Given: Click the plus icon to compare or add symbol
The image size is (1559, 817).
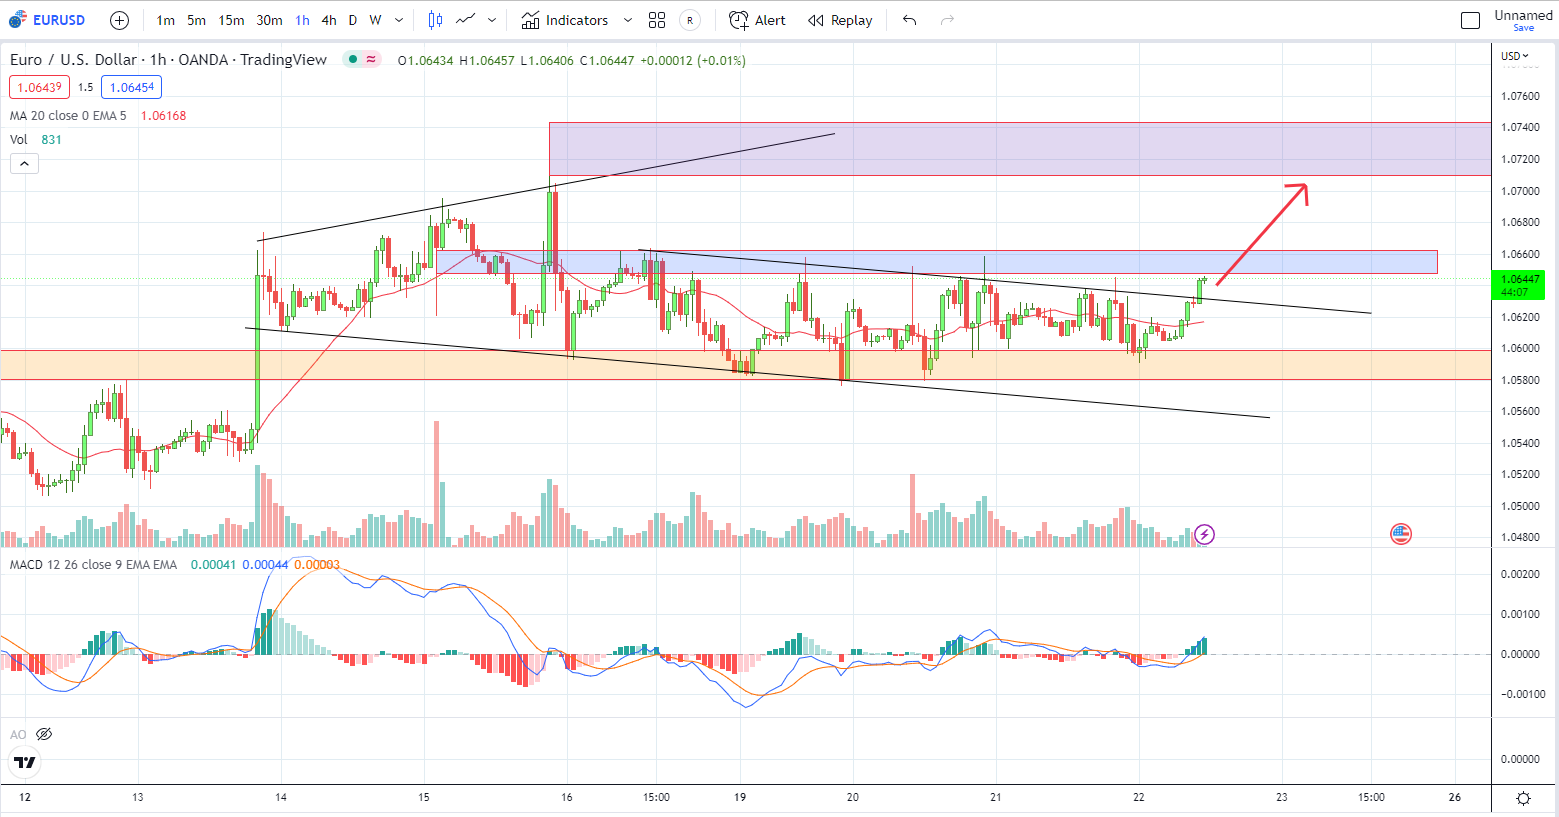Looking at the screenshot, I should [x=119, y=20].
